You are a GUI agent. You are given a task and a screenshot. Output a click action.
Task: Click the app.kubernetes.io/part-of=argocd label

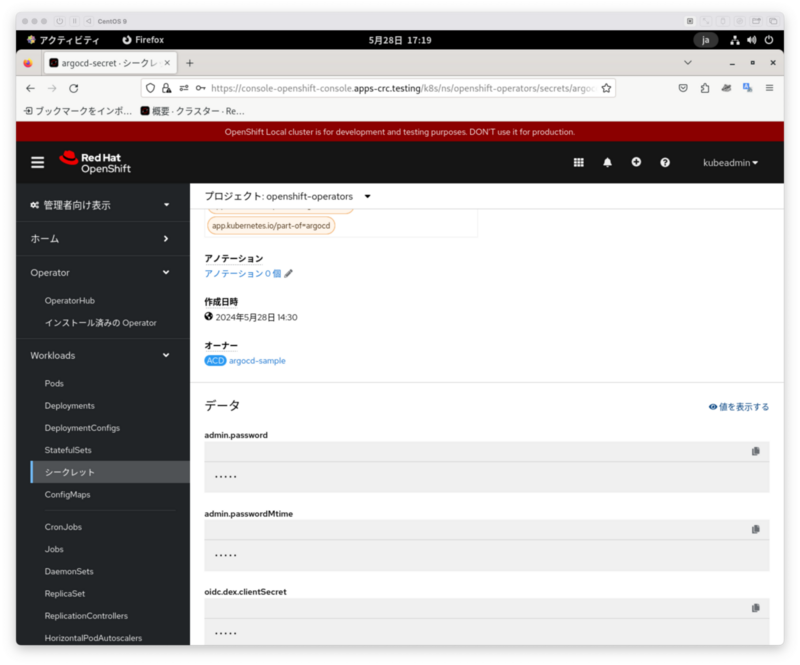point(271,226)
